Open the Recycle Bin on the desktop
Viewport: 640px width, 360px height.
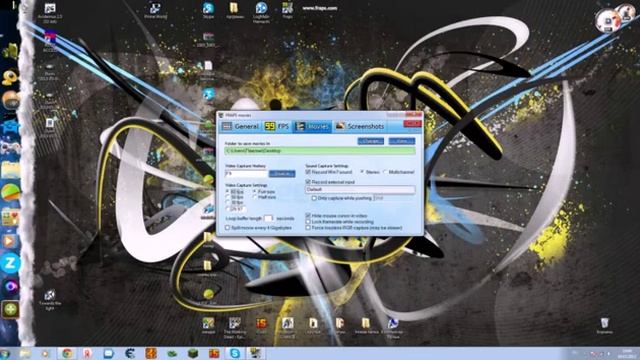click(x=604, y=325)
